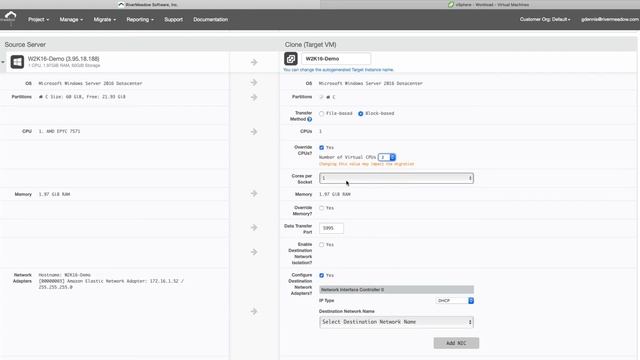The image size is (640, 360).
Task: Click the 'Source Server' panel heading
Action: coord(25,44)
